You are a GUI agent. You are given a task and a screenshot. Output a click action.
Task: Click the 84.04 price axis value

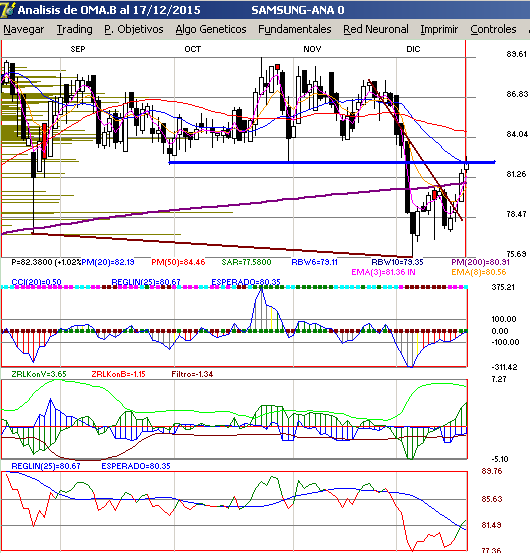[x=517, y=134]
